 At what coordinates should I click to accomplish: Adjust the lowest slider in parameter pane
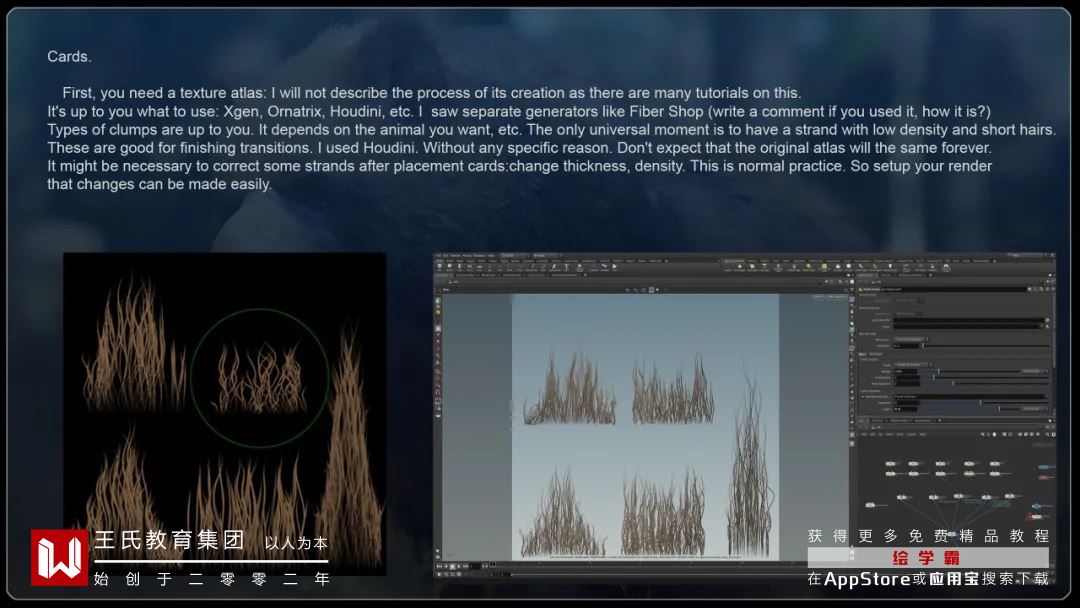pos(970,409)
